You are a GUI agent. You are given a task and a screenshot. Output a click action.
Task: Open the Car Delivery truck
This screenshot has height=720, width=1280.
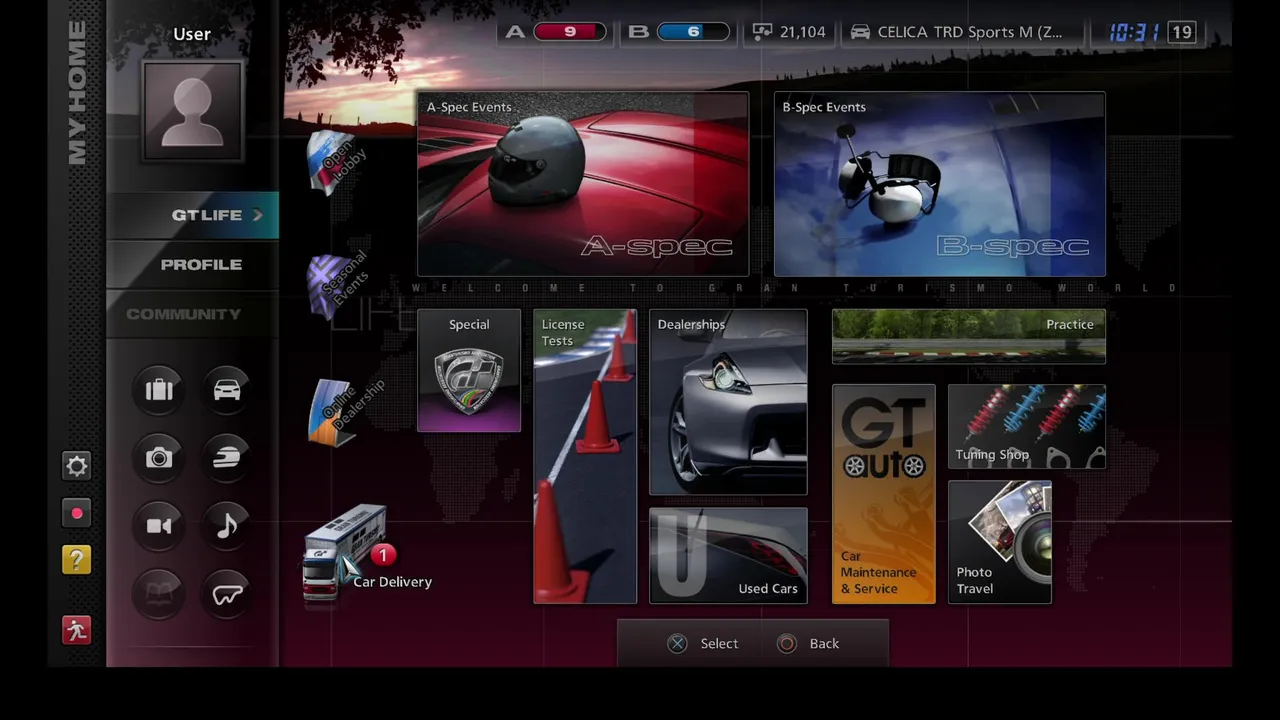344,554
